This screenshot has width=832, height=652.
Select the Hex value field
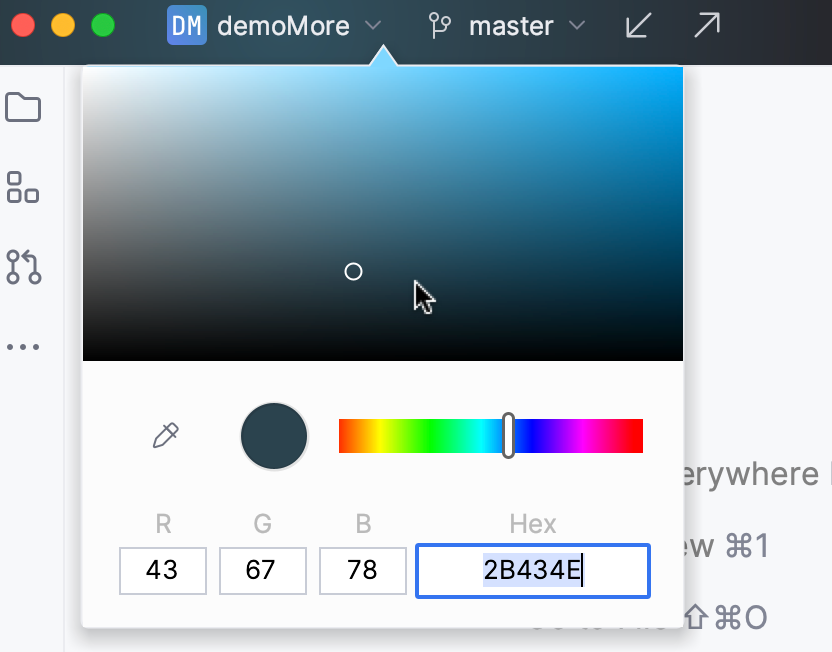click(x=532, y=570)
